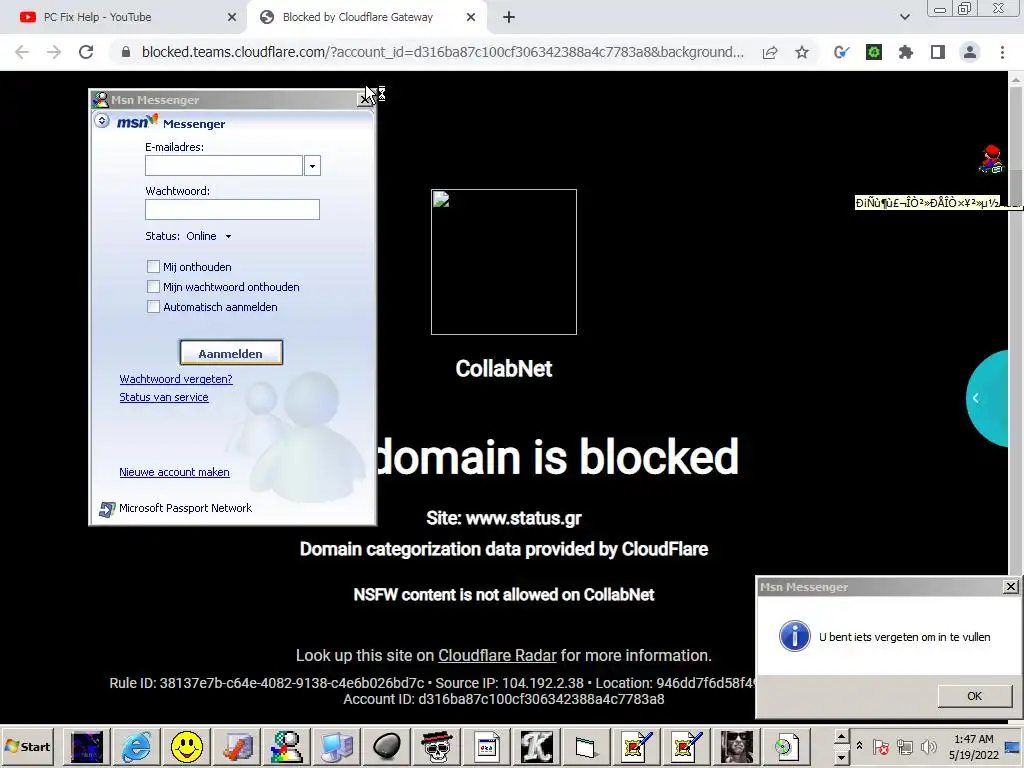Viewport: 1024px width, 768px height.
Task: Click the teal side arrow panel
Action: [987, 398]
